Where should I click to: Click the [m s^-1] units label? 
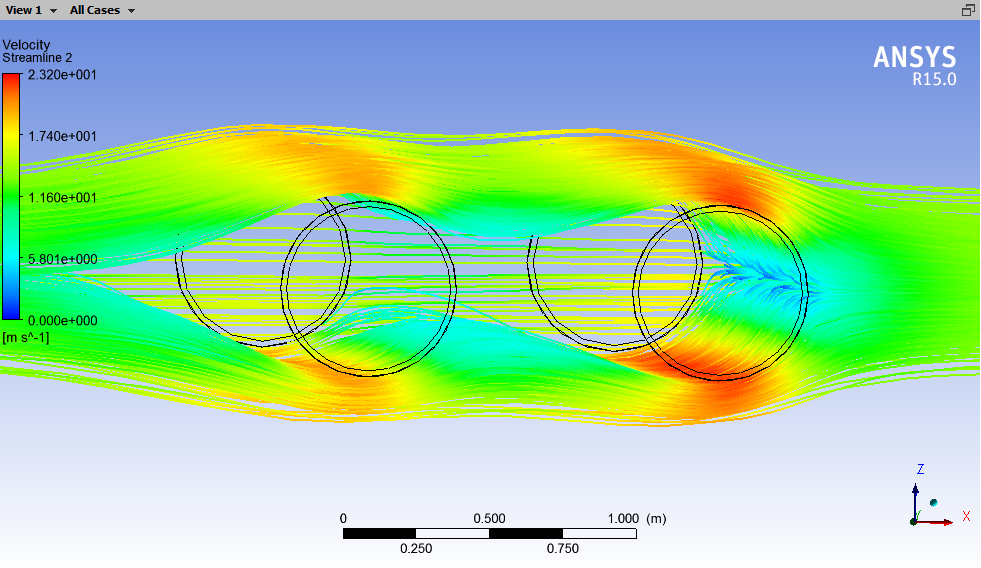click(25, 337)
